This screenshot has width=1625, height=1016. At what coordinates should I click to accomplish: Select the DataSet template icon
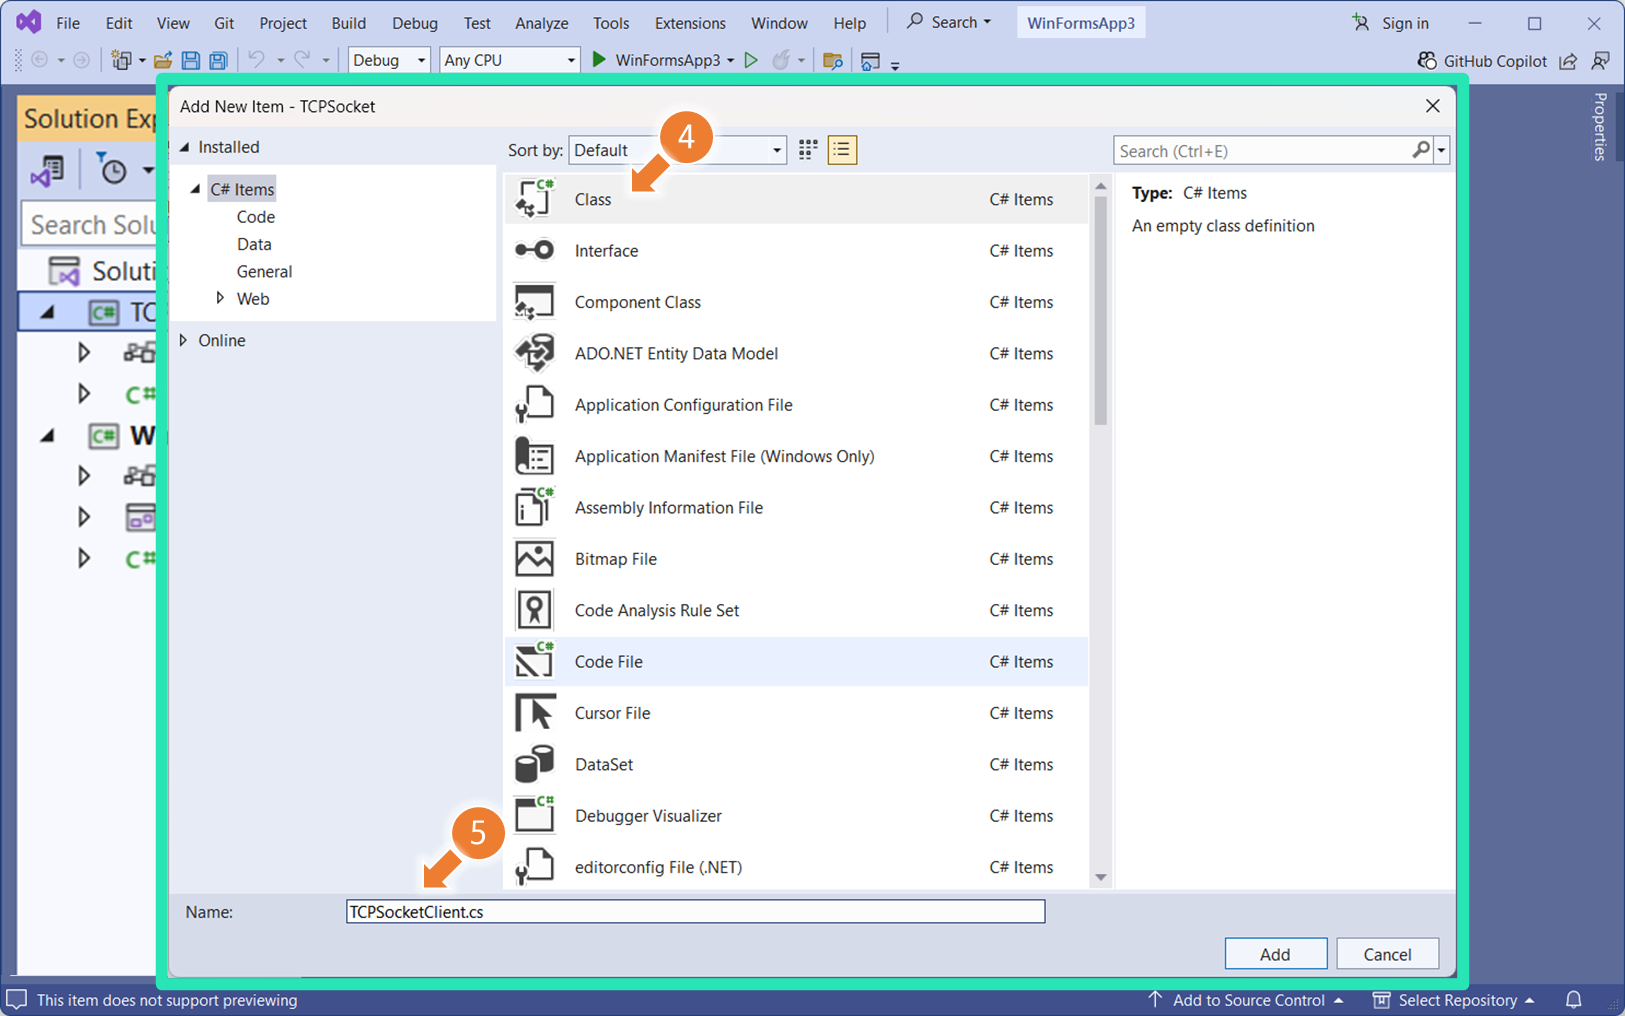coord(534,764)
